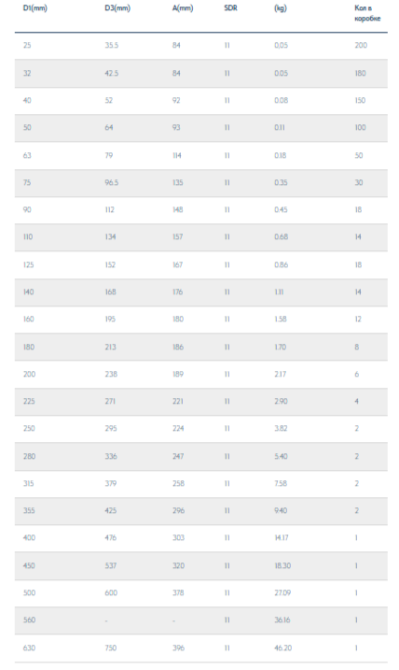Viewport: 399px width, 670px height.
Task: Select the row with D1 value 280
Action: coord(201,456)
